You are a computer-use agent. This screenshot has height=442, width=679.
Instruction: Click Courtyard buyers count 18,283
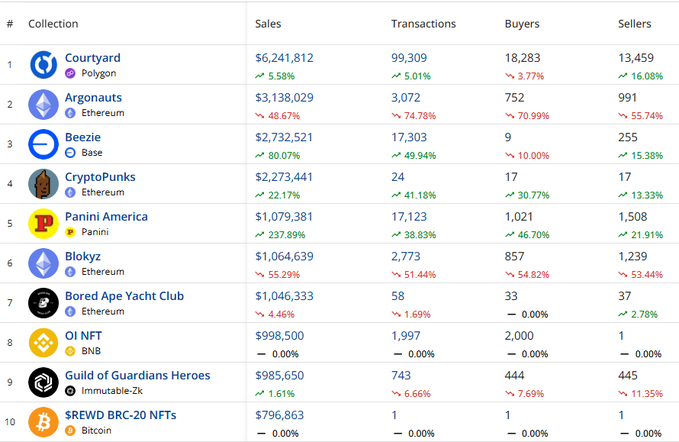522,58
